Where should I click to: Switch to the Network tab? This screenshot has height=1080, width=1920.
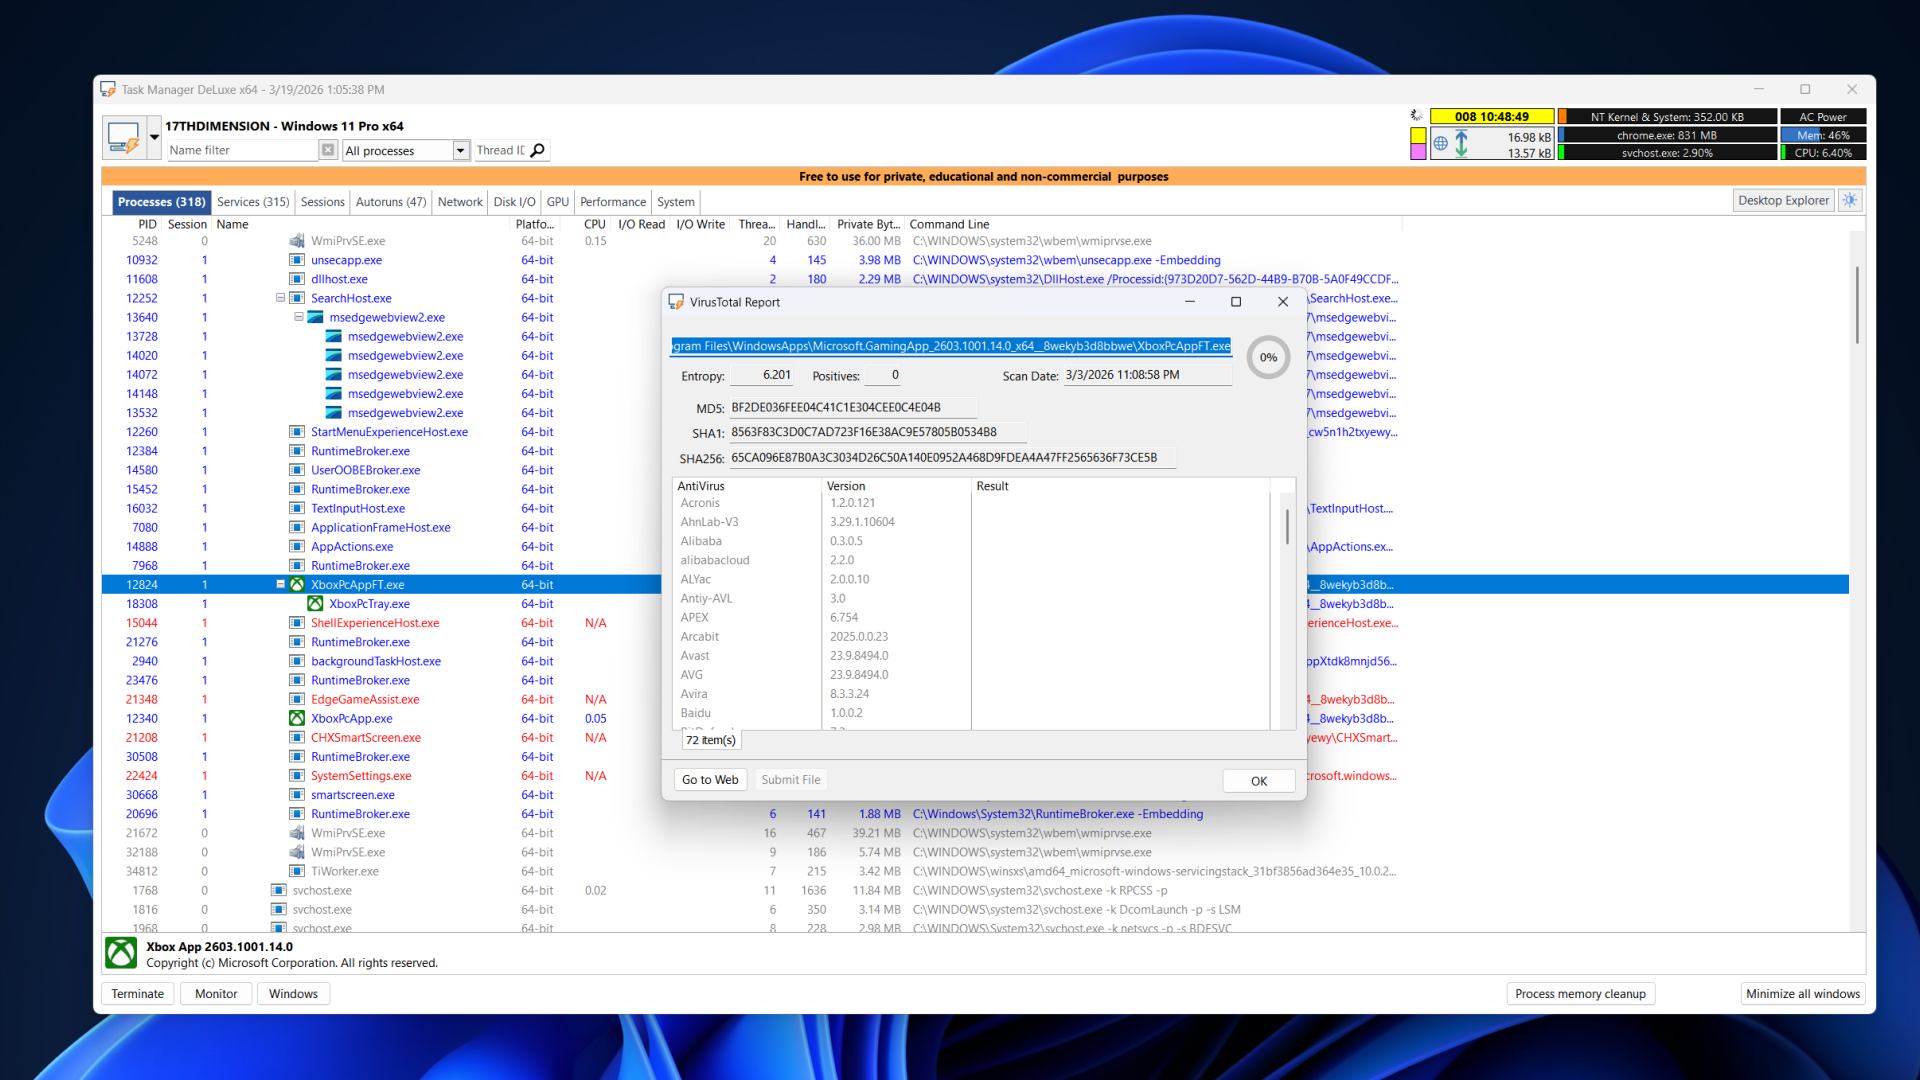460,202
